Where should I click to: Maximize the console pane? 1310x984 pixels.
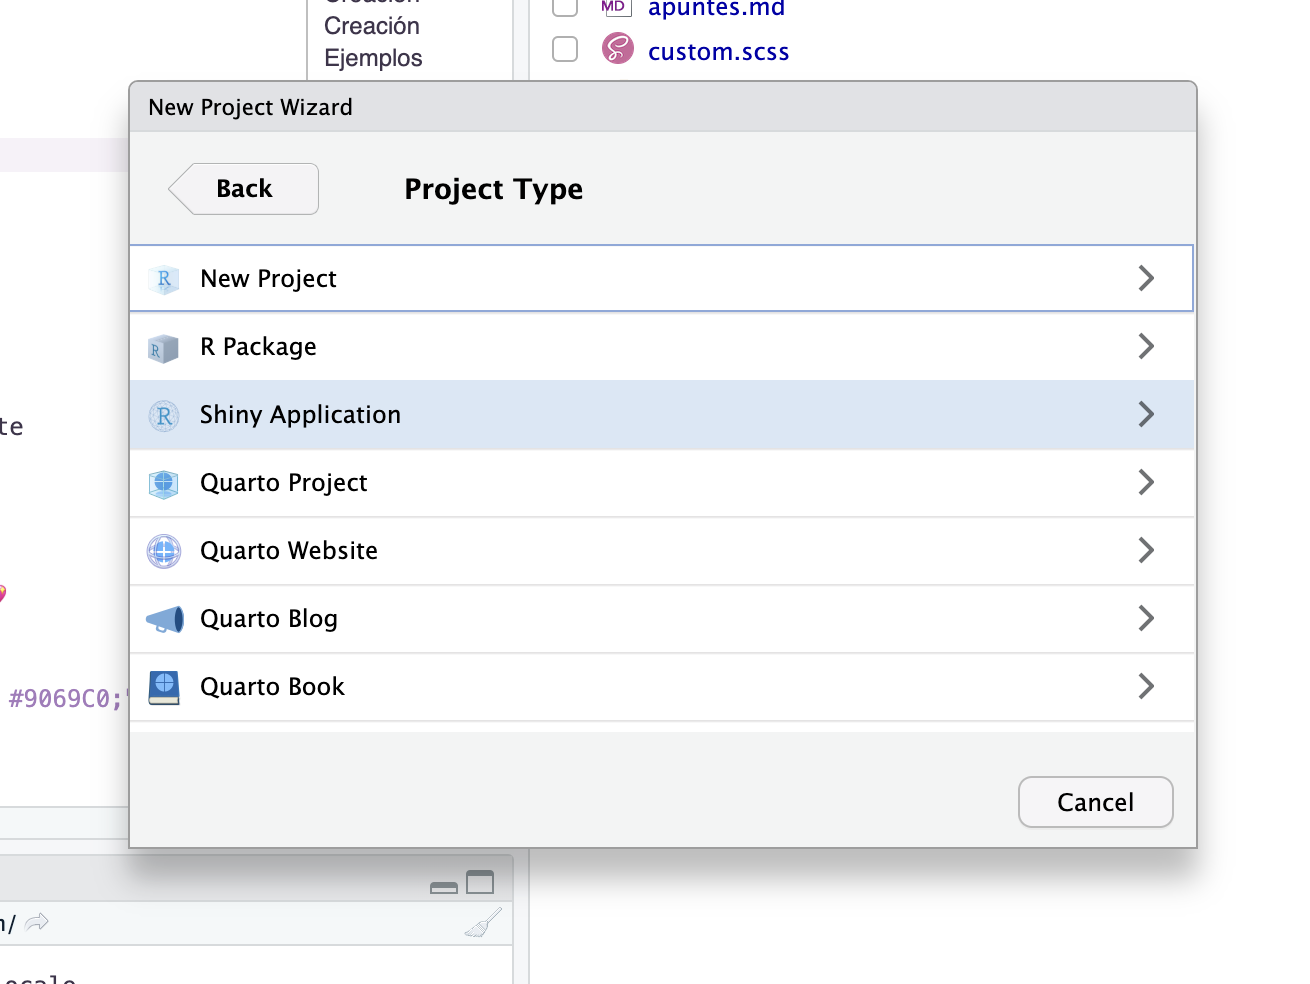tap(480, 882)
